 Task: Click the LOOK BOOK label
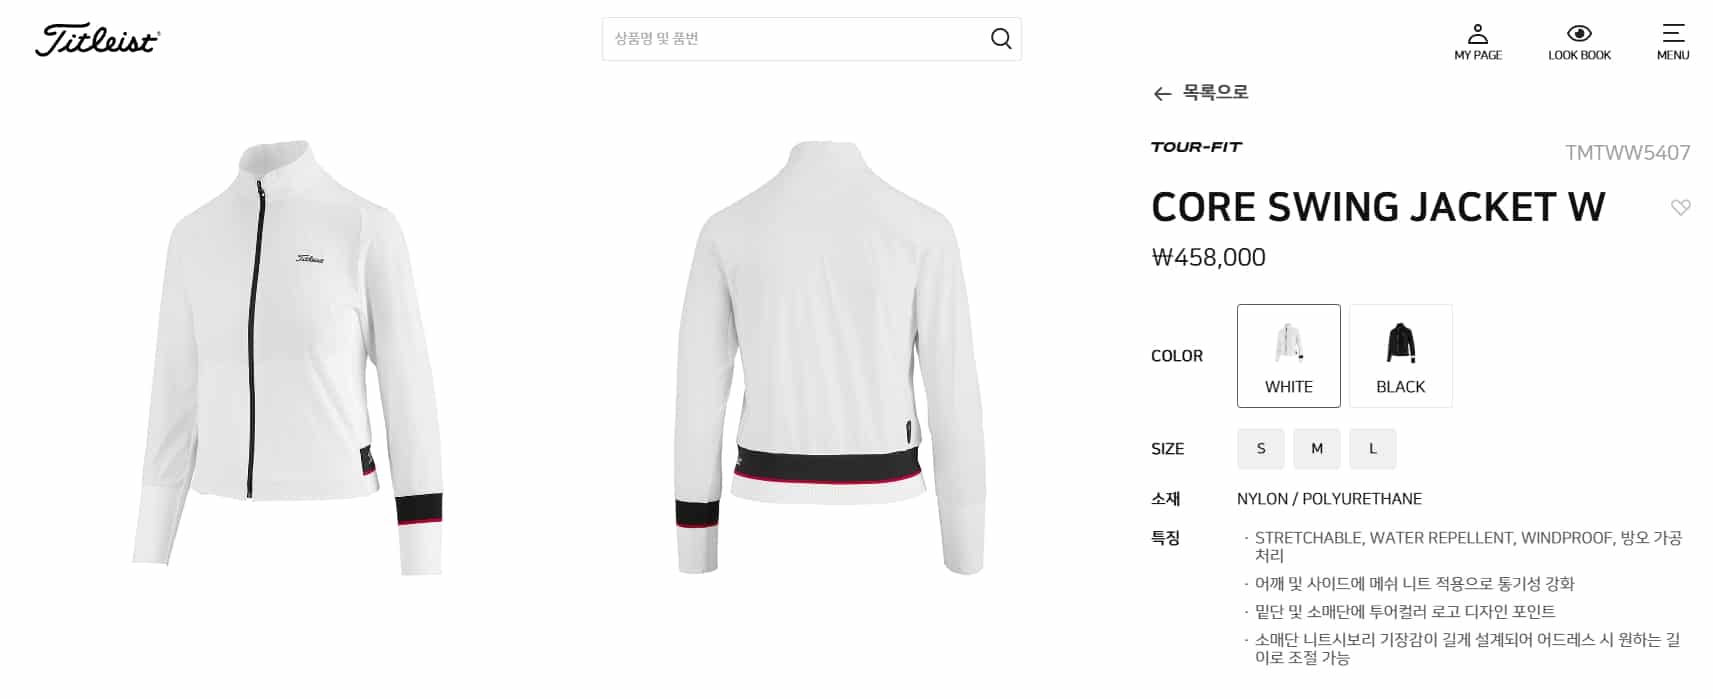(x=1580, y=55)
